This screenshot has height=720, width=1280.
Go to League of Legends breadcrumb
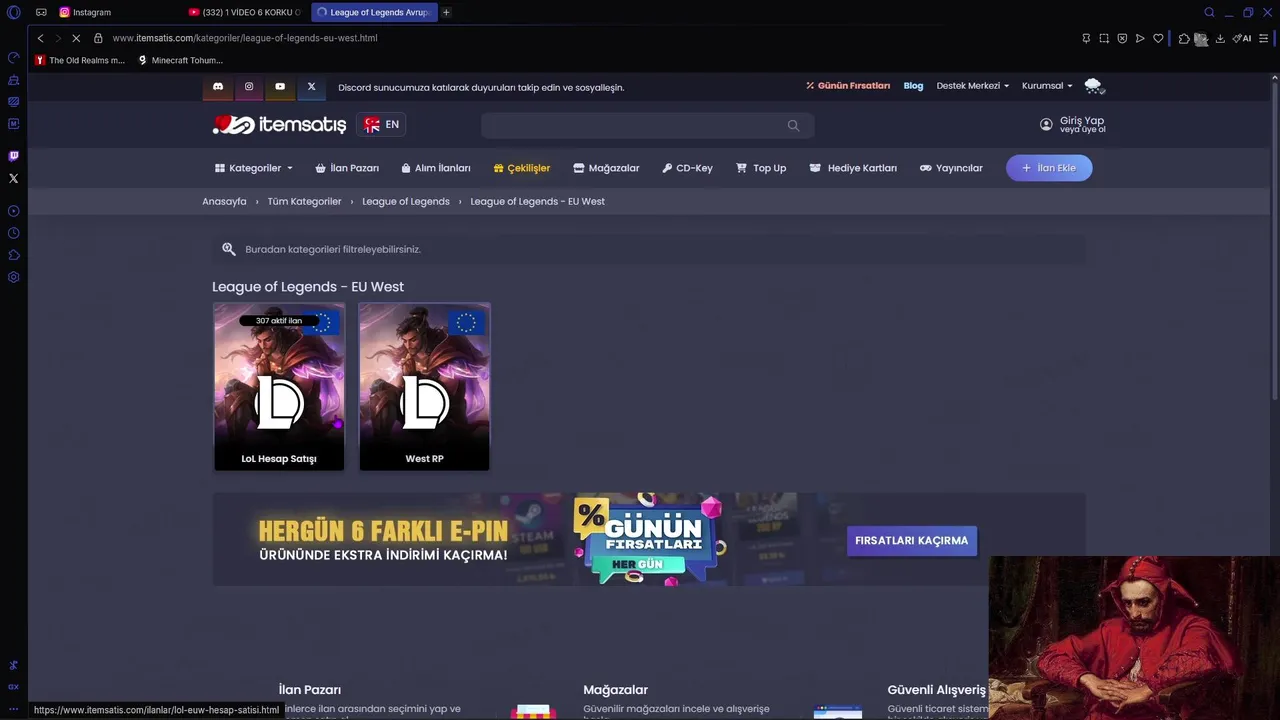tap(405, 201)
